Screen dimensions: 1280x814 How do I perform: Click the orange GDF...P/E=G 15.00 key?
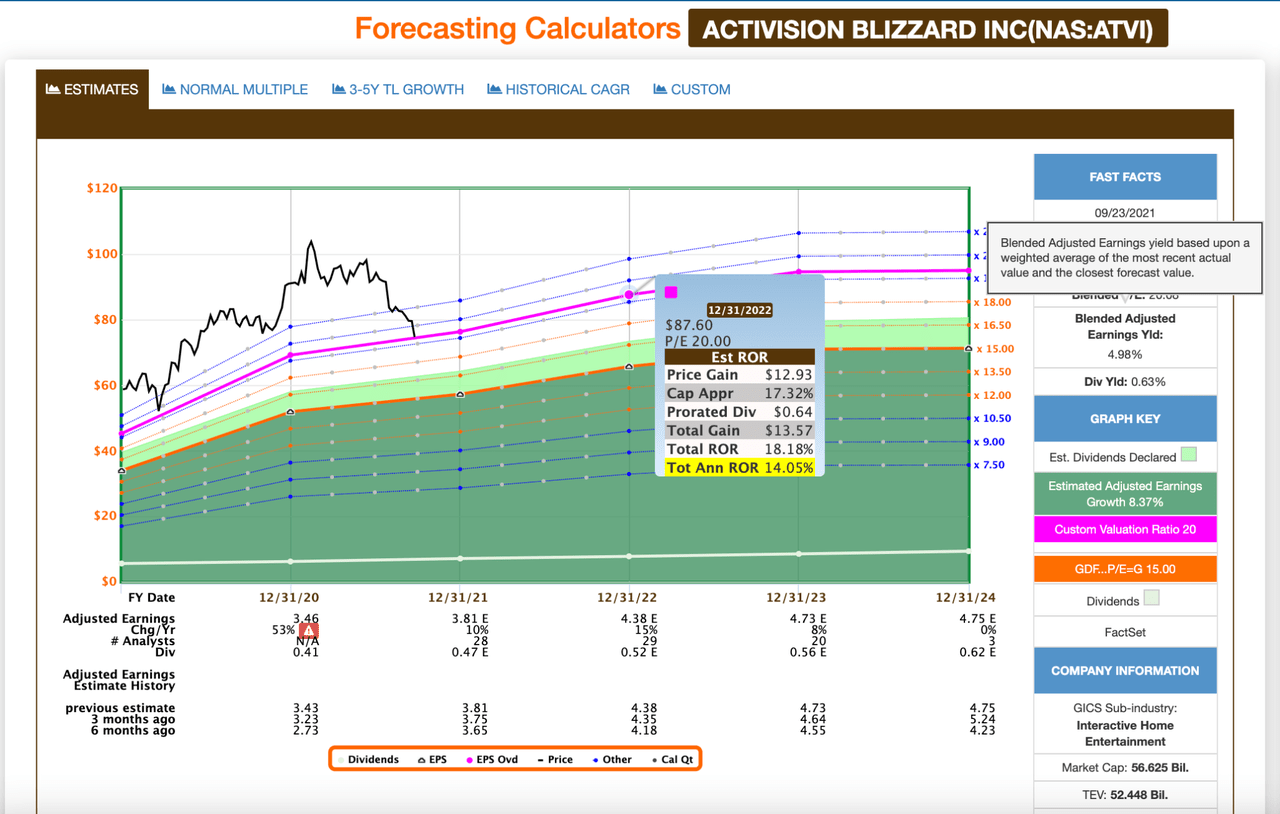coord(1124,568)
